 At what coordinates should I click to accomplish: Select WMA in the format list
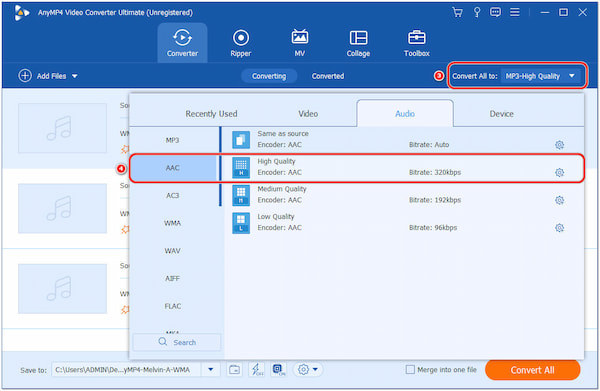coord(173,223)
